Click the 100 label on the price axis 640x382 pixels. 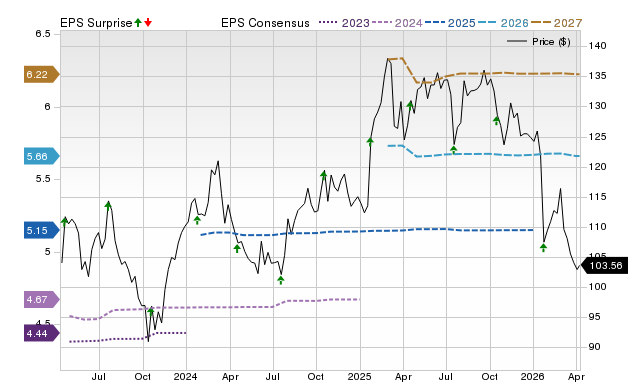click(x=598, y=286)
